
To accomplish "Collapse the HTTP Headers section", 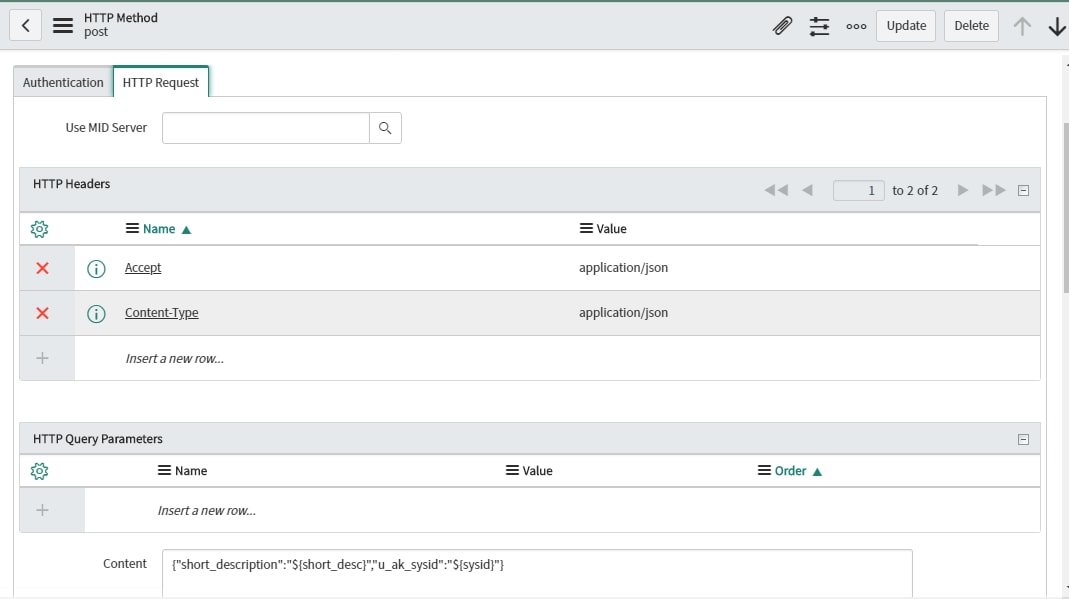I will tap(1023, 189).
